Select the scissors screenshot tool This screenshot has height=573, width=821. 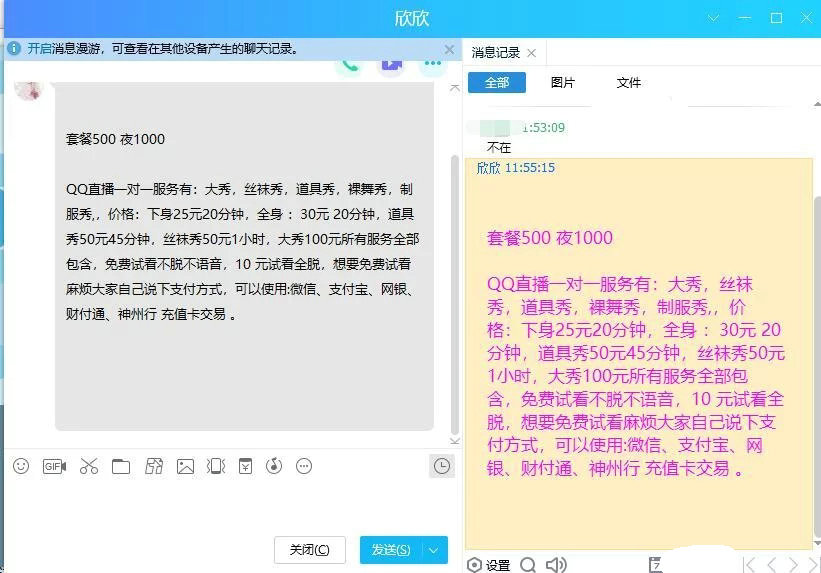(88, 466)
